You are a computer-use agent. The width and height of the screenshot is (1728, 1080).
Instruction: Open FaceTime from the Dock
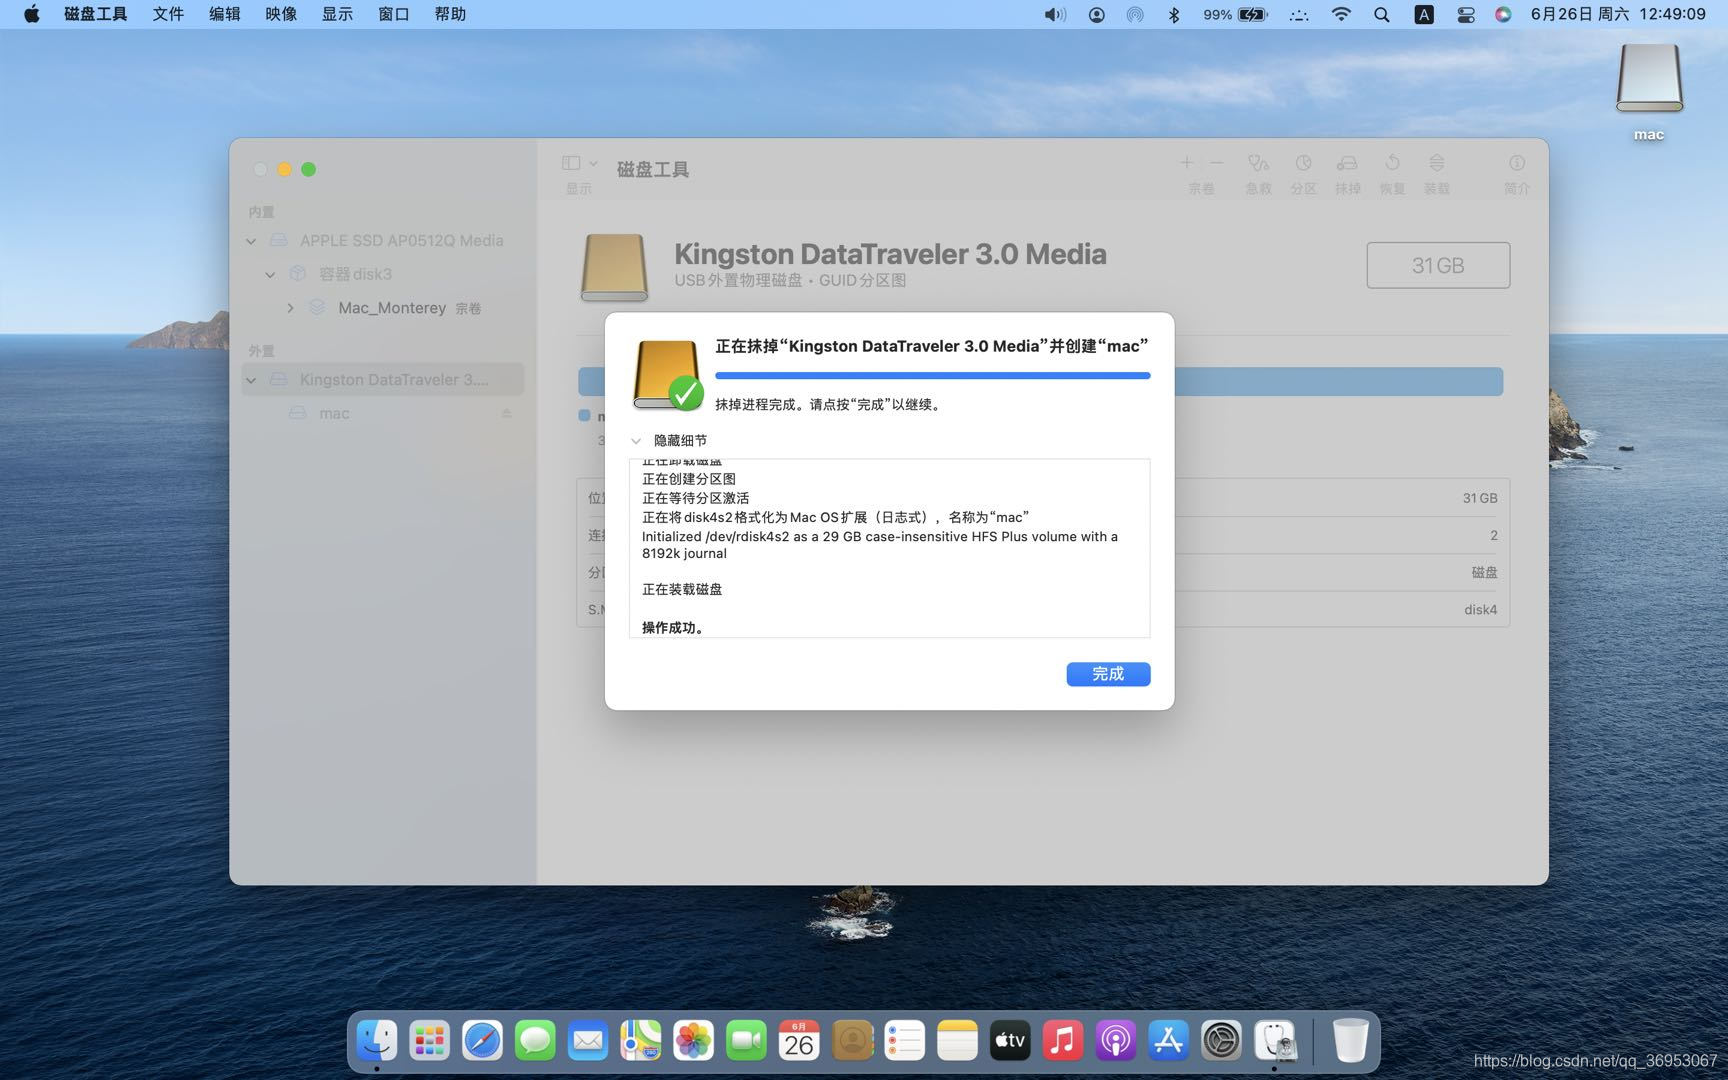pyautogui.click(x=746, y=1041)
